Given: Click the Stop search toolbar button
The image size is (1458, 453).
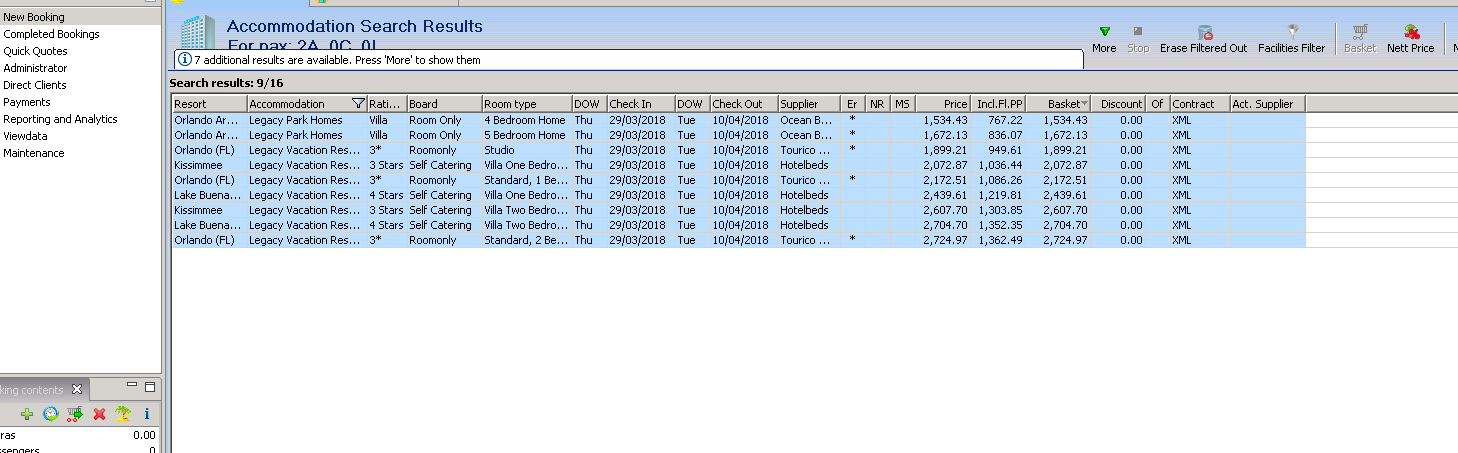Looking at the screenshot, I should click(x=1138, y=39).
